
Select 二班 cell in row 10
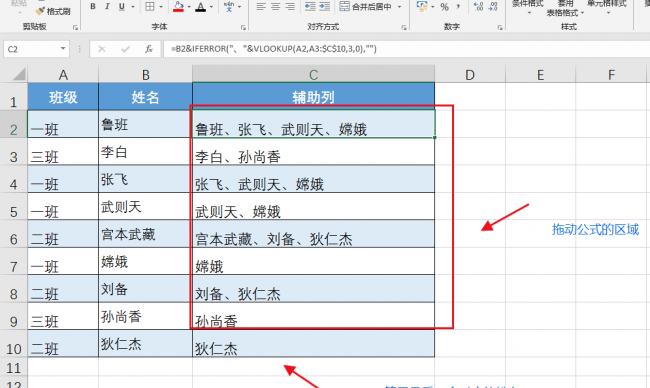[63, 344]
